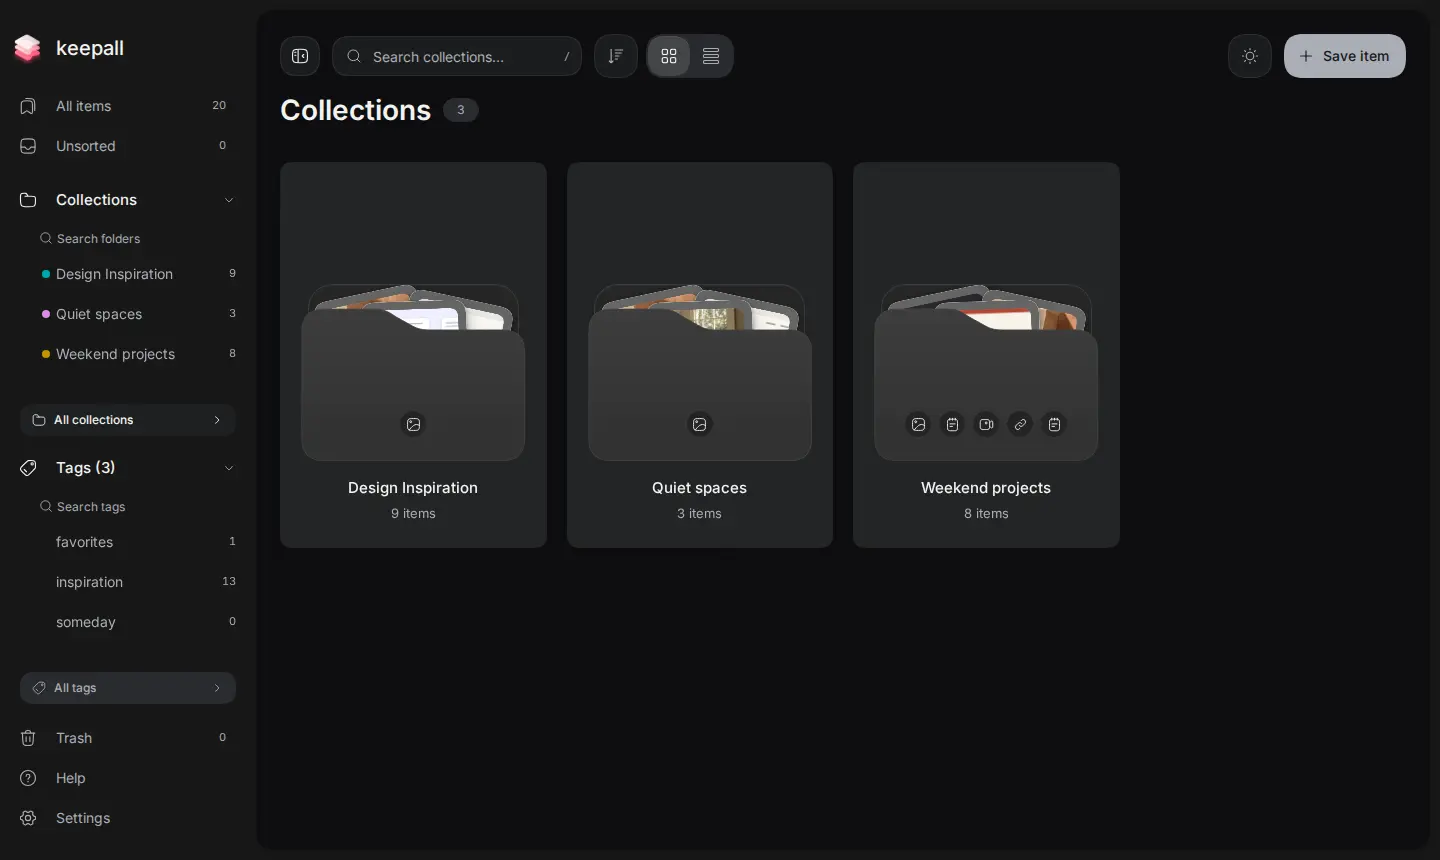The height and width of the screenshot is (860, 1440).
Task: Click the "3 items" text under Quiet spaces
Action: click(699, 513)
